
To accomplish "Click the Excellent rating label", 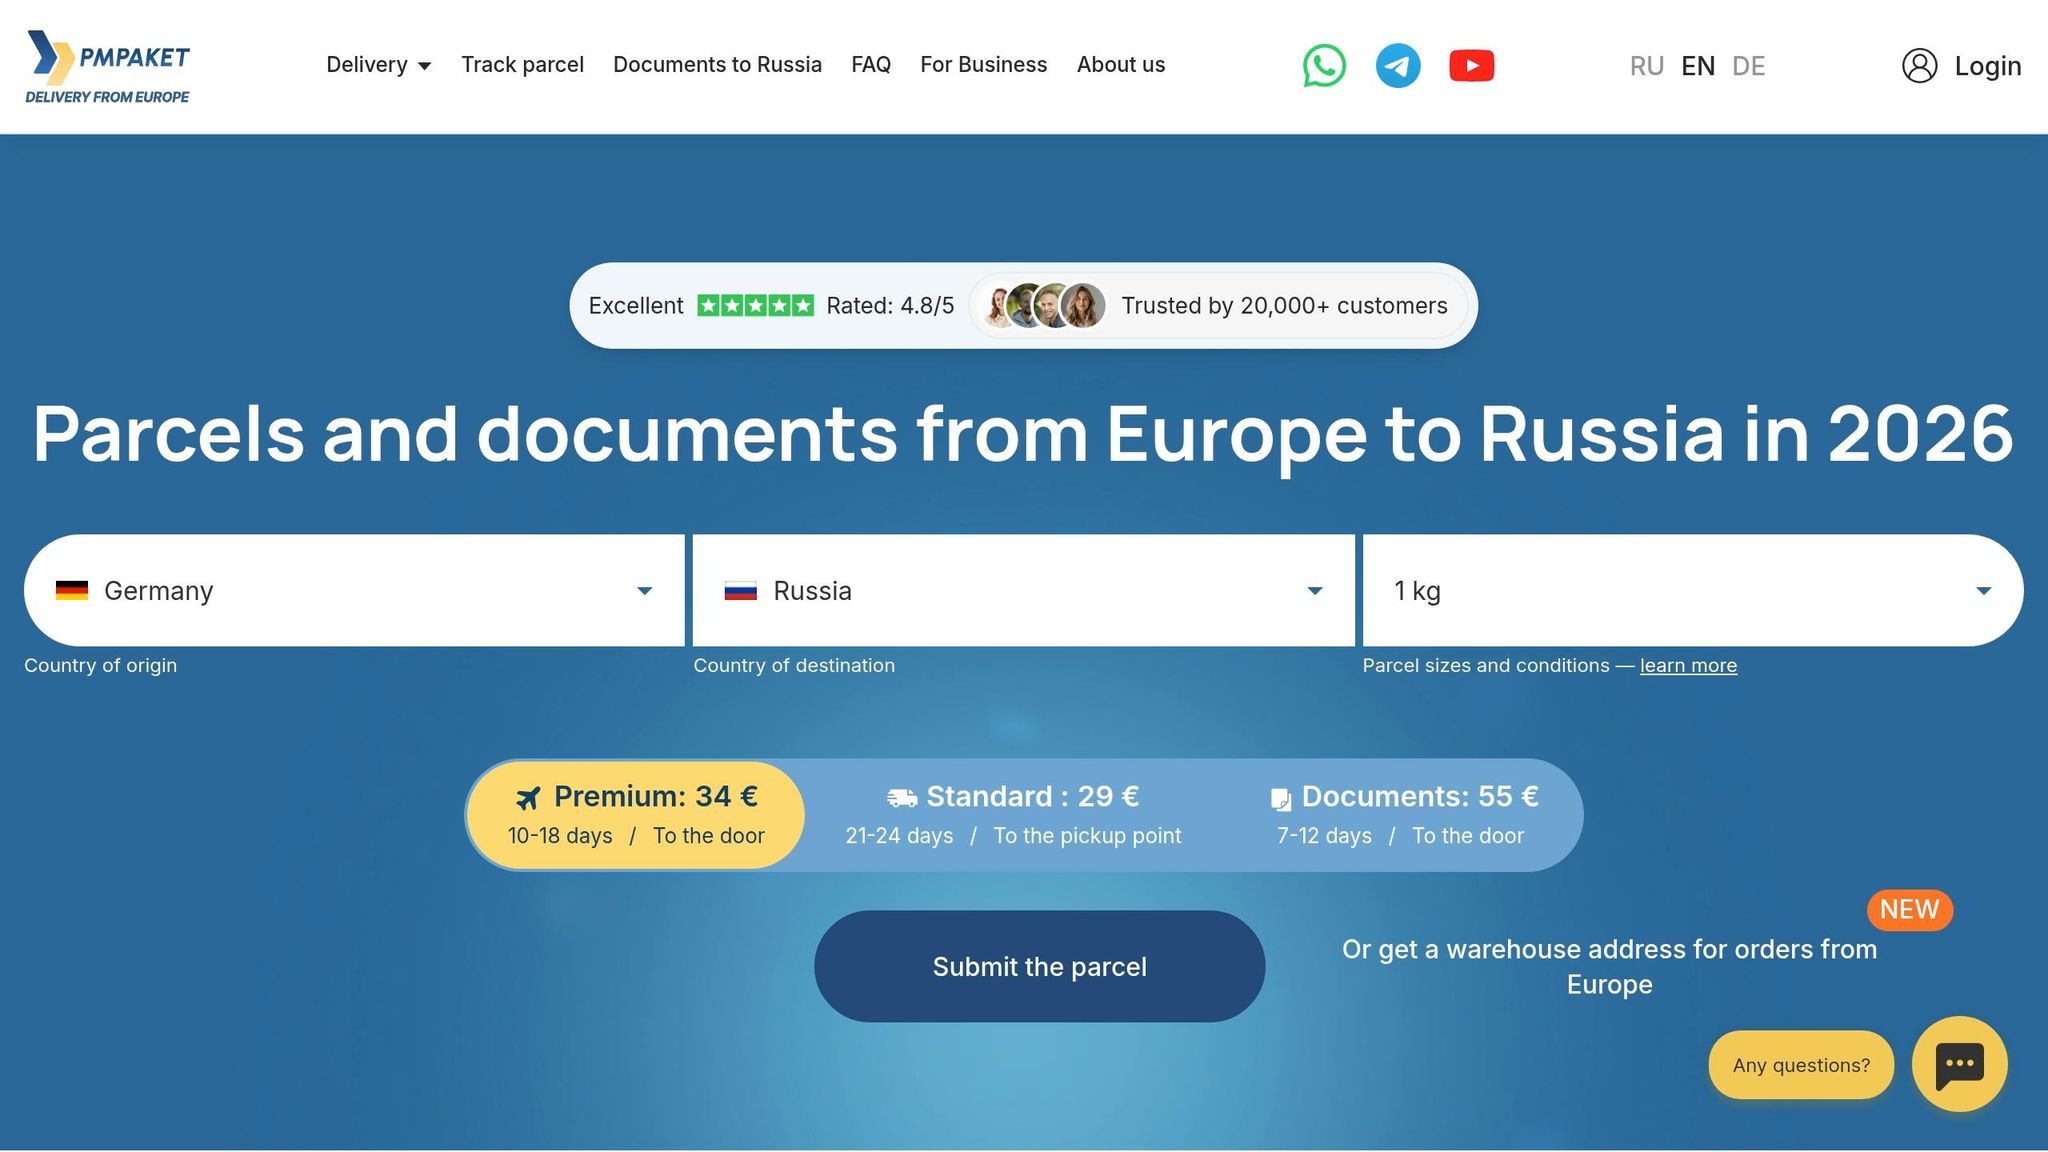I will (x=636, y=306).
